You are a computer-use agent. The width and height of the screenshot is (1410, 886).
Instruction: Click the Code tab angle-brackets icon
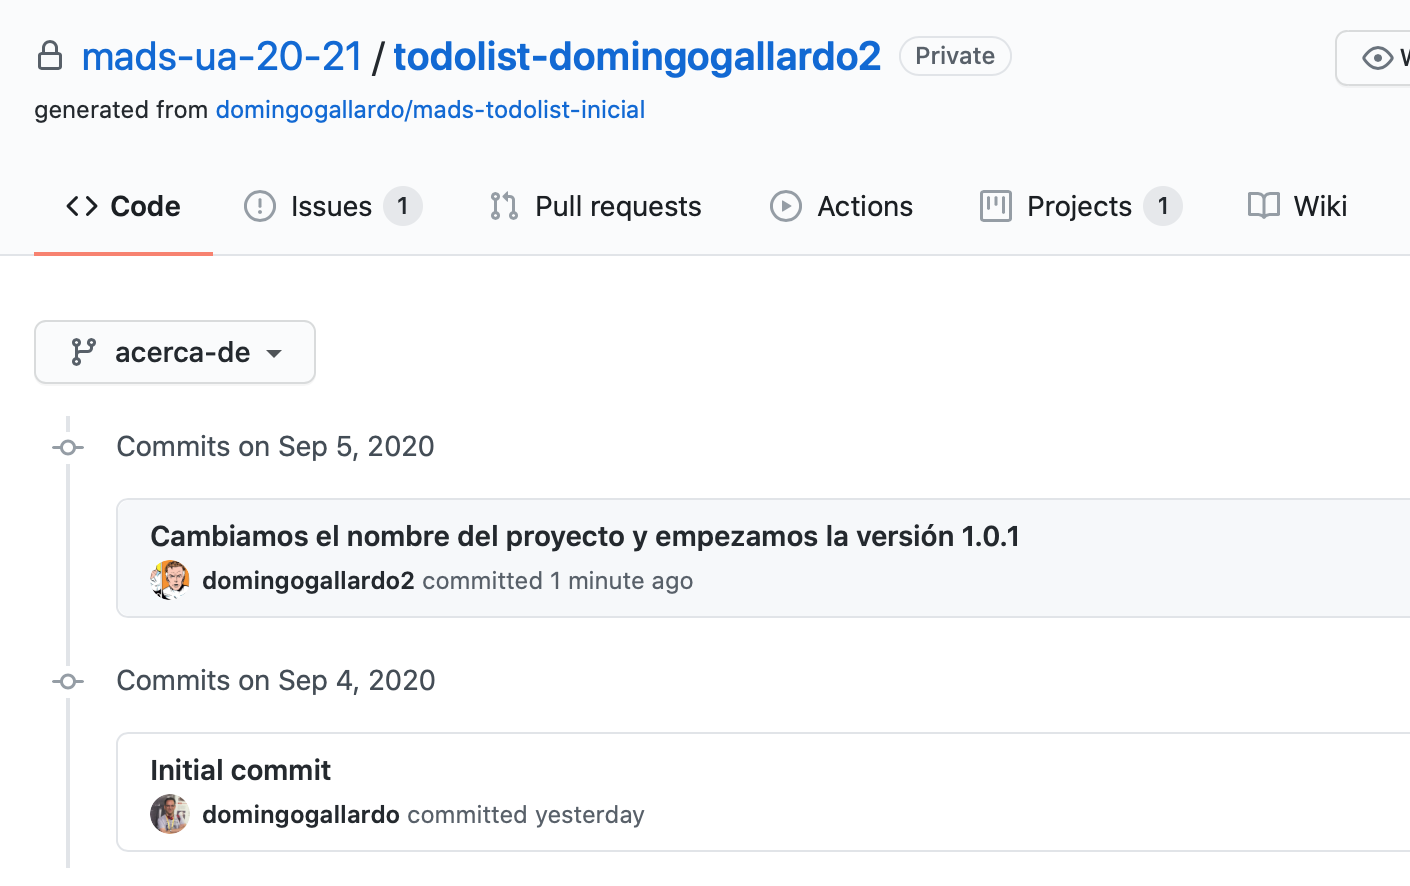82,206
